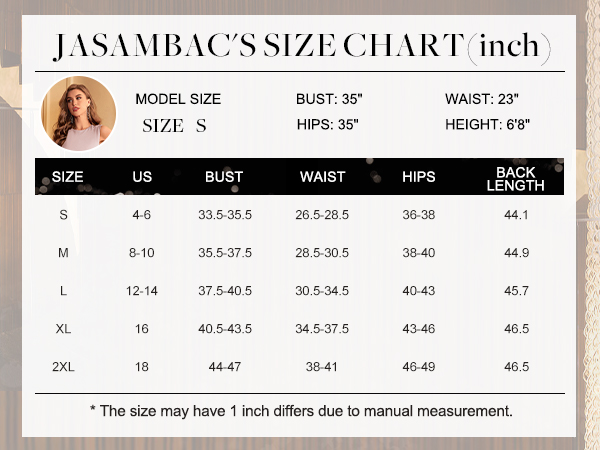Click bust value 33.5-35.5
Screen dimensions: 600x450
coord(225,215)
